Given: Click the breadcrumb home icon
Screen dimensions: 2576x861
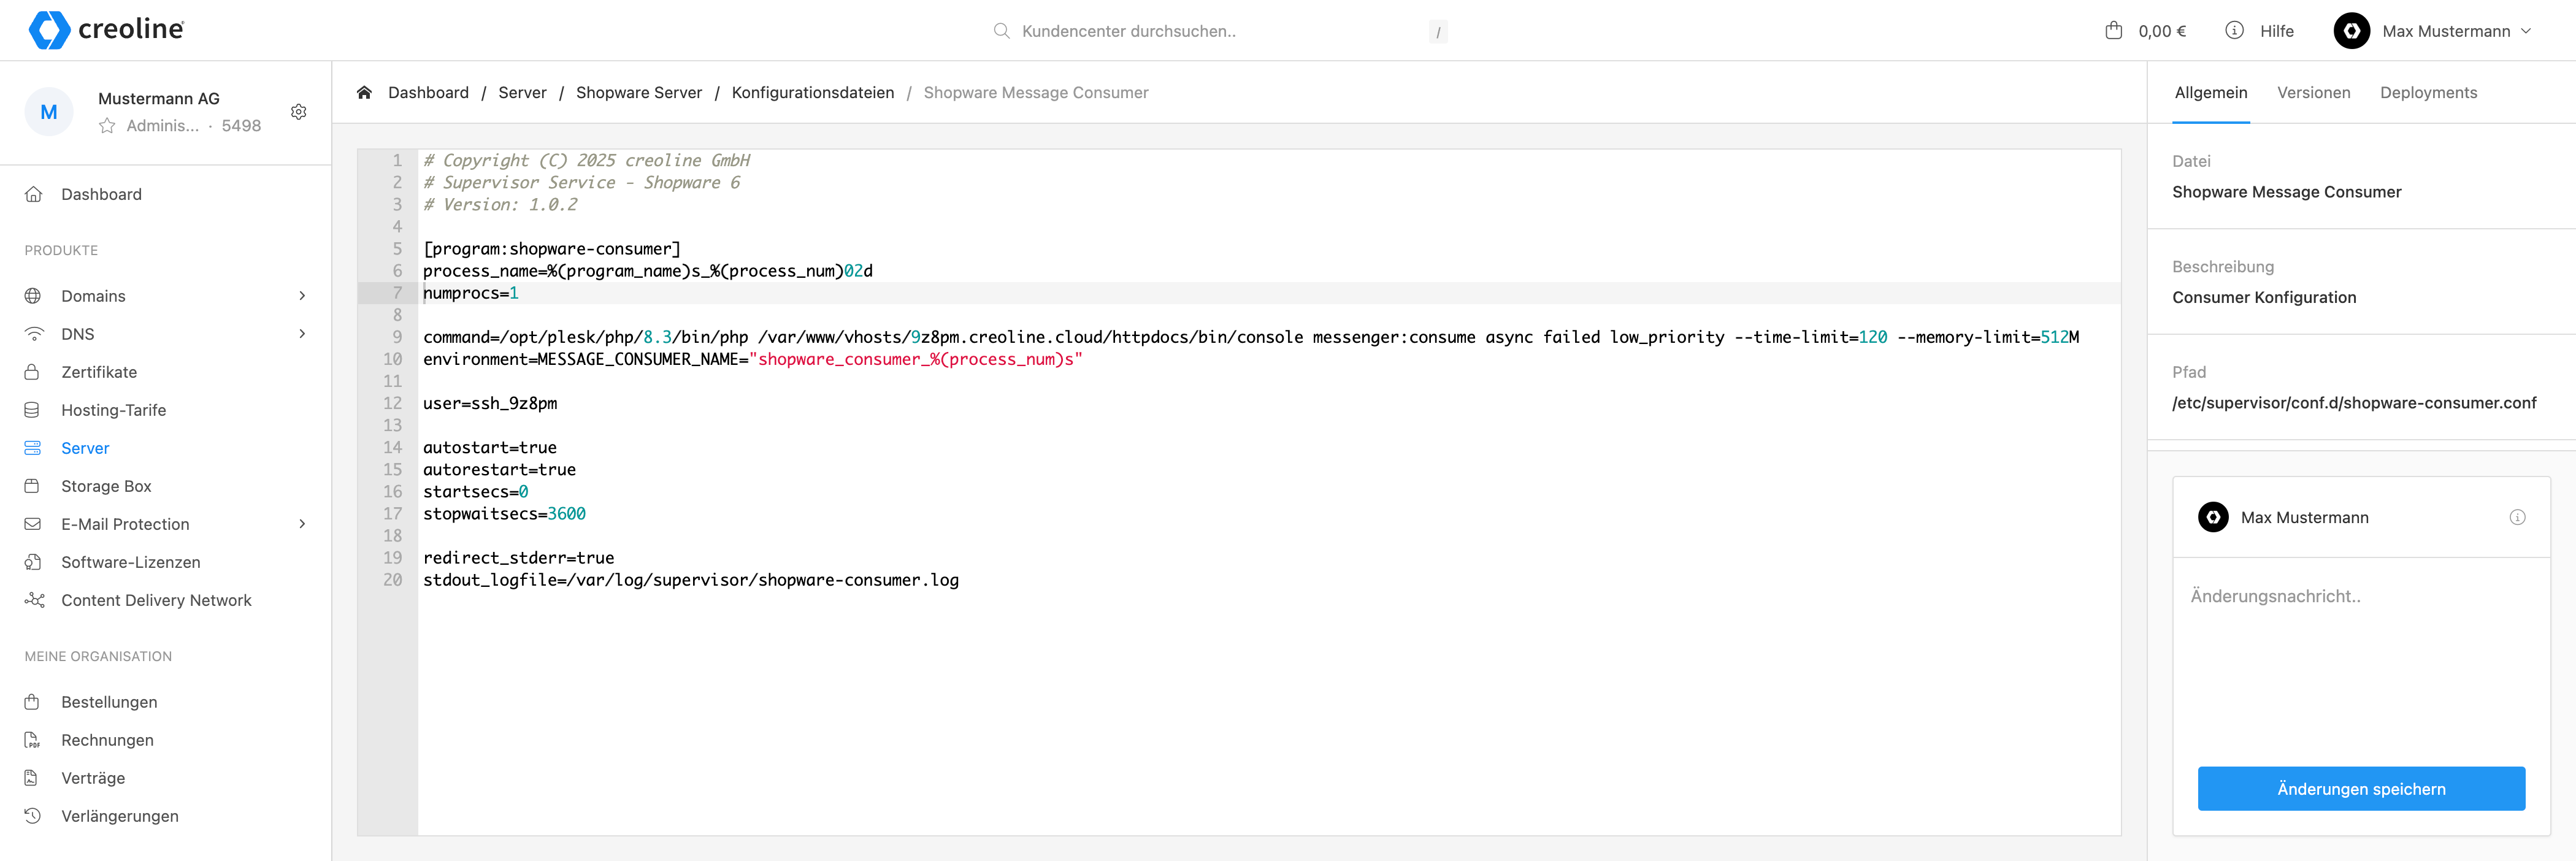Looking at the screenshot, I should point(364,92).
